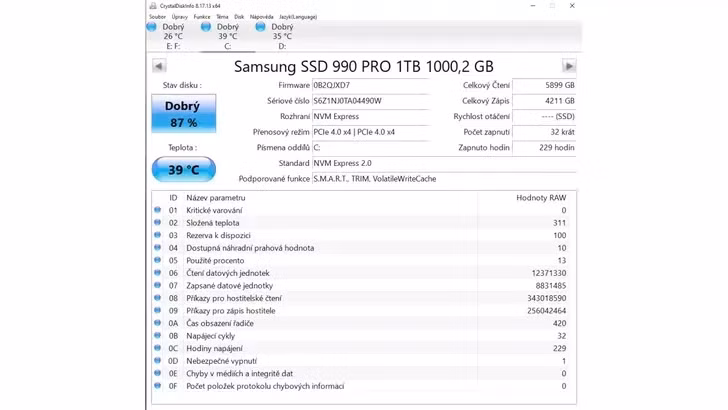The image size is (728, 410).
Task: Click the disk title Samsung SSD 990 PRO 1TB
Action: [x=364, y=66]
